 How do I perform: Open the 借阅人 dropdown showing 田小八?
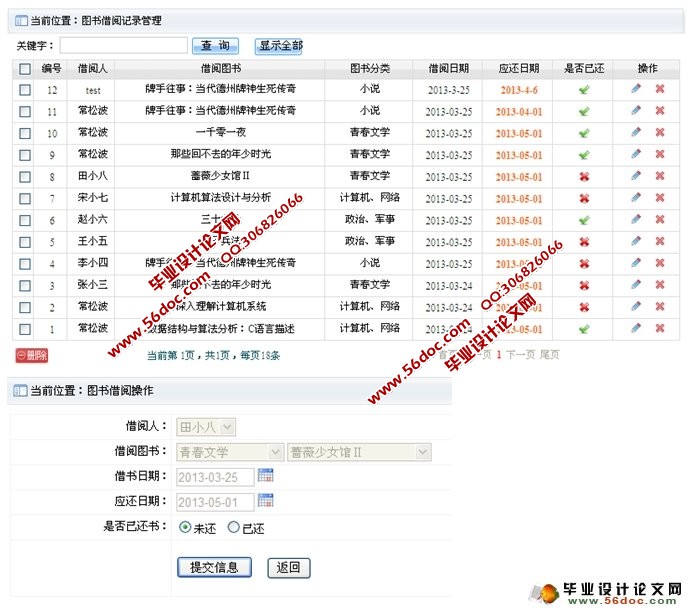point(206,427)
